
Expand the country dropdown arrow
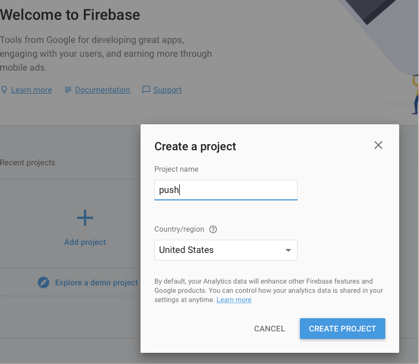point(288,250)
